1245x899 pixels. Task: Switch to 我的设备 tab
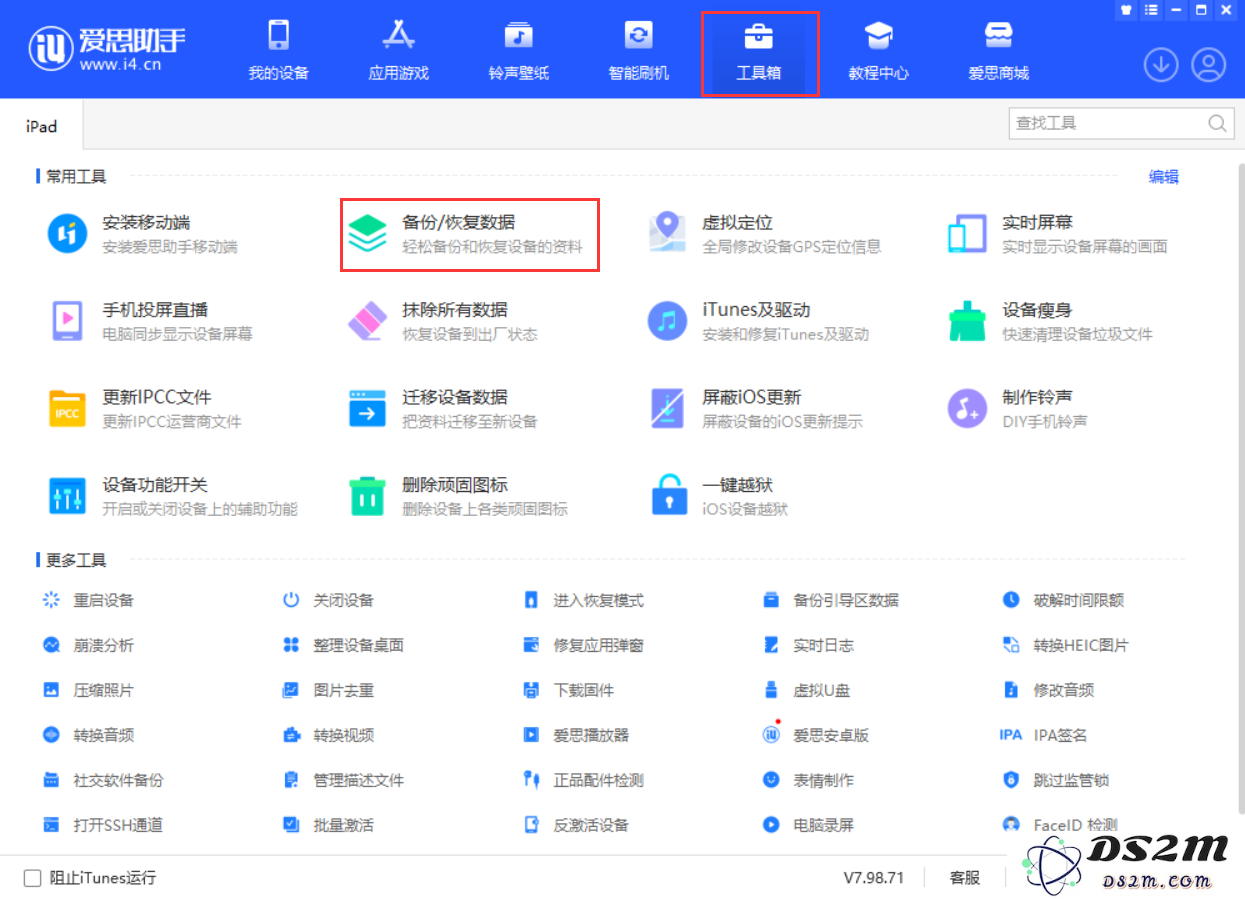[x=279, y=49]
